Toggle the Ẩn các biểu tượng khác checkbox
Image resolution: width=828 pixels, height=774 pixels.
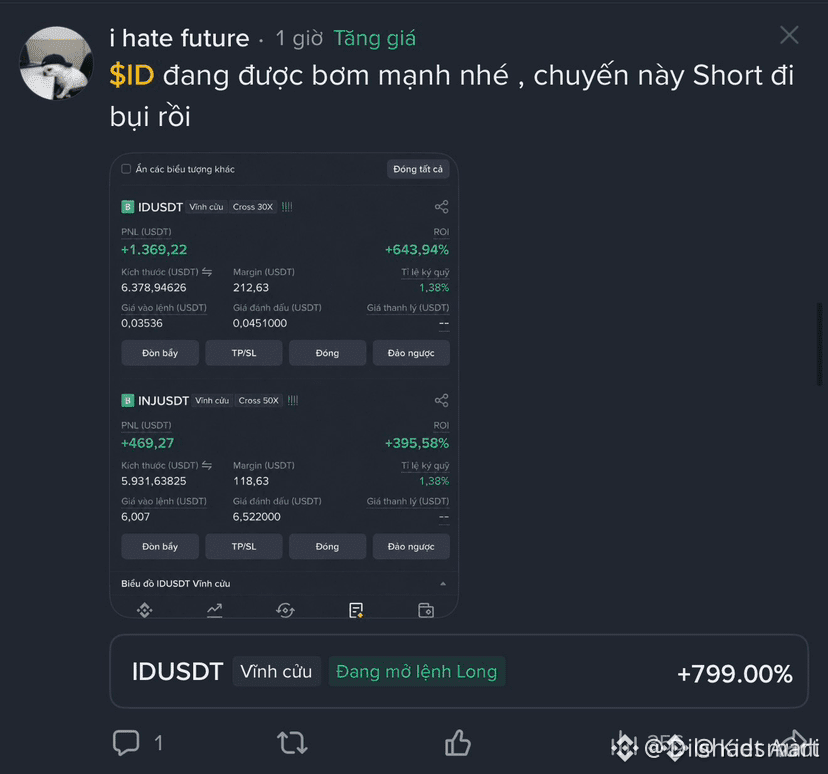coord(126,169)
